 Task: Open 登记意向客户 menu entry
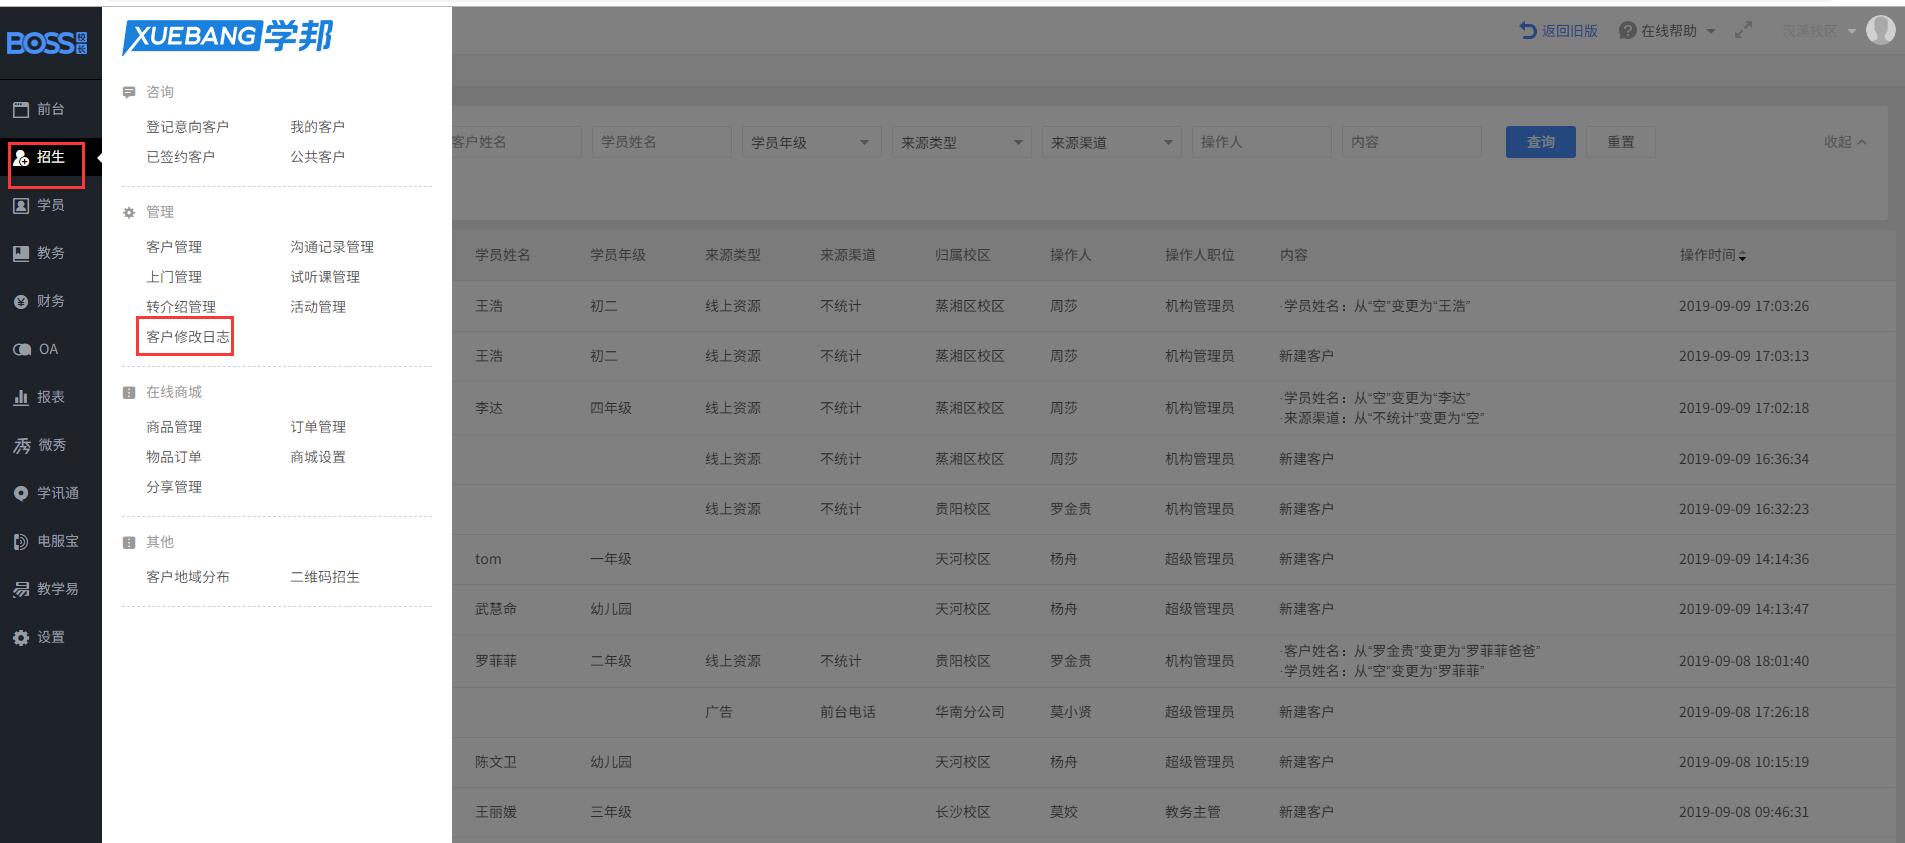tap(187, 127)
